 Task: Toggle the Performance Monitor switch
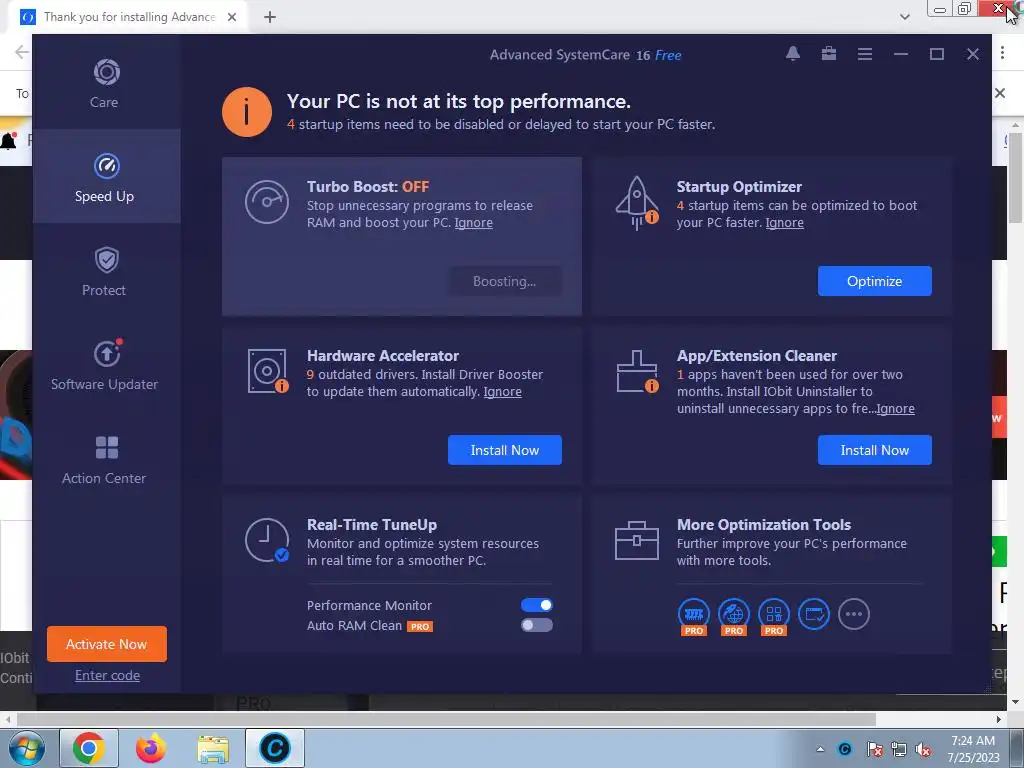[x=537, y=605]
